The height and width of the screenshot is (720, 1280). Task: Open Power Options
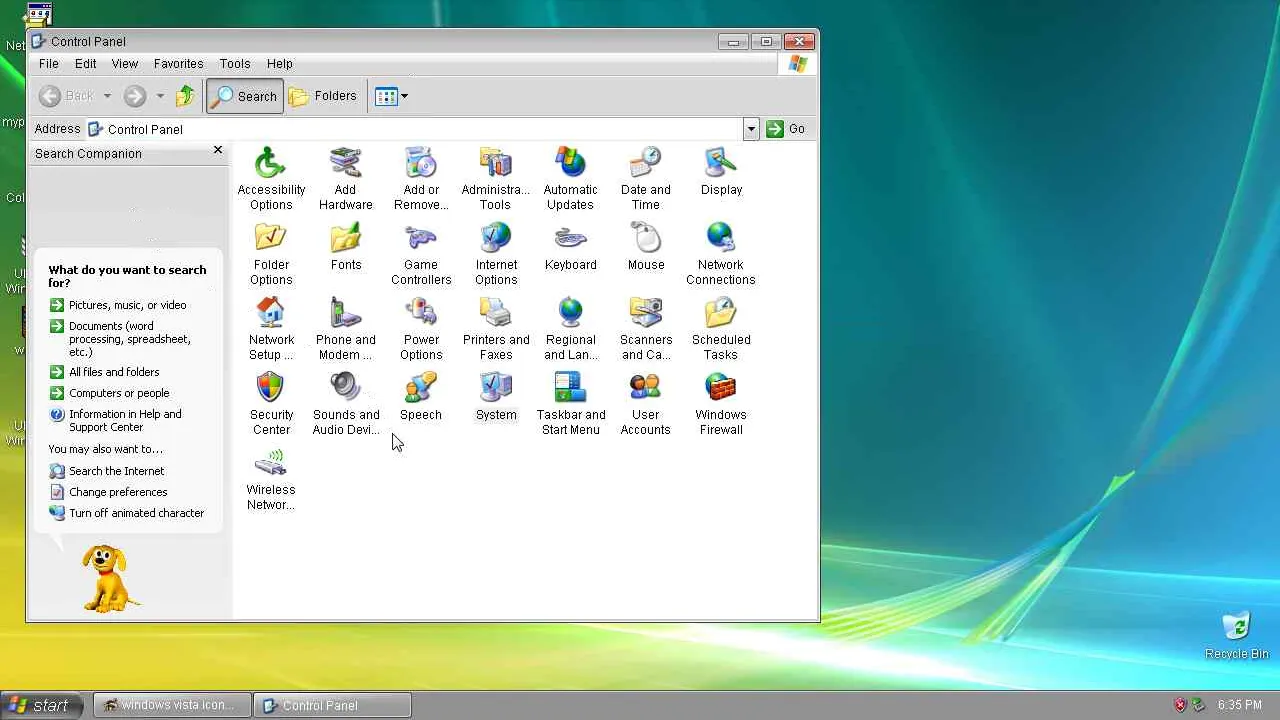coord(421,328)
